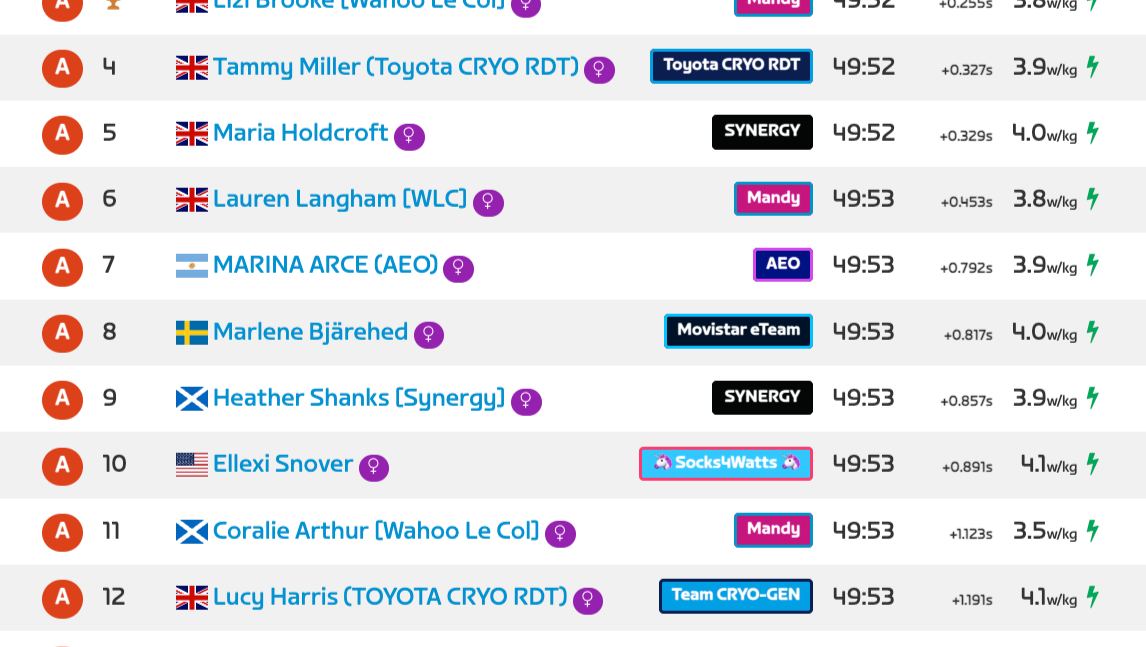Image resolution: width=1146 pixels, height=647 pixels.
Task: Click the Argentina flag next to MARINA ARCE
Action: (x=191, y=265)
